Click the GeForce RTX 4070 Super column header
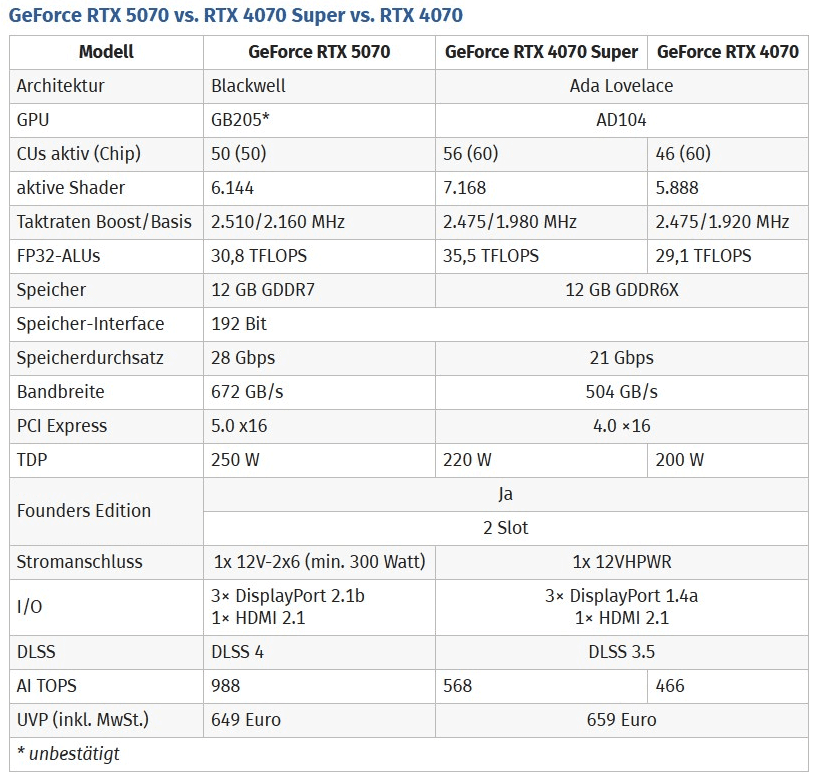Image resolution: width=819 pixels, height=774 pixels. 541,52
